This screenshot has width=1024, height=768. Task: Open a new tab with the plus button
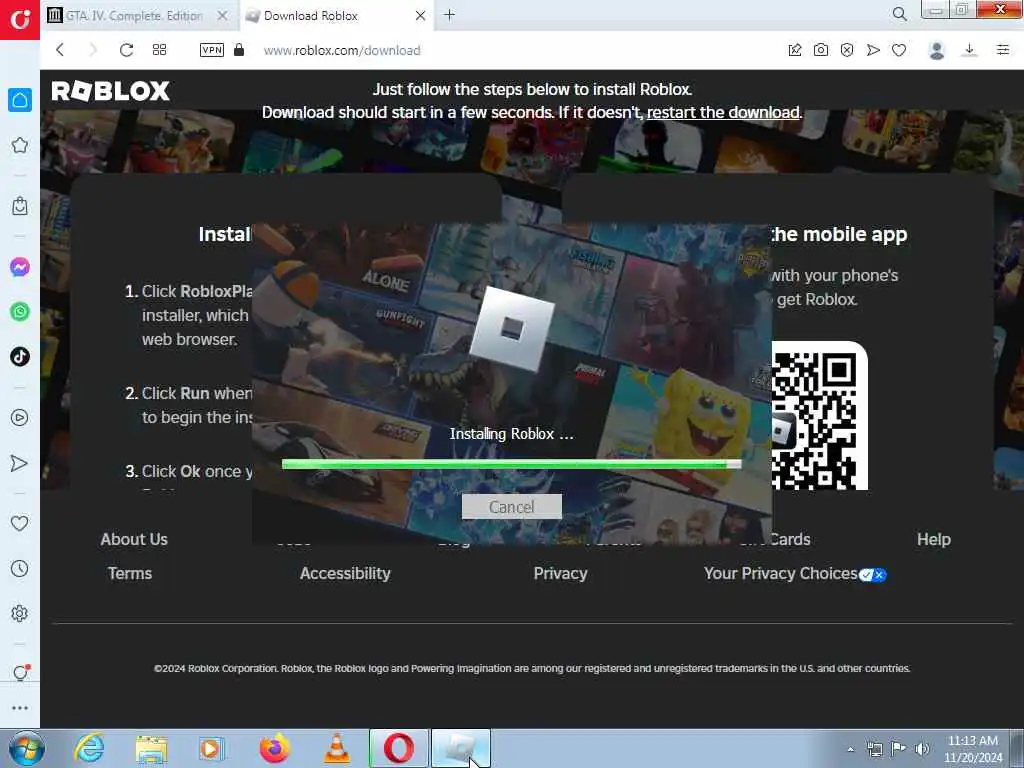coord(449,14)
